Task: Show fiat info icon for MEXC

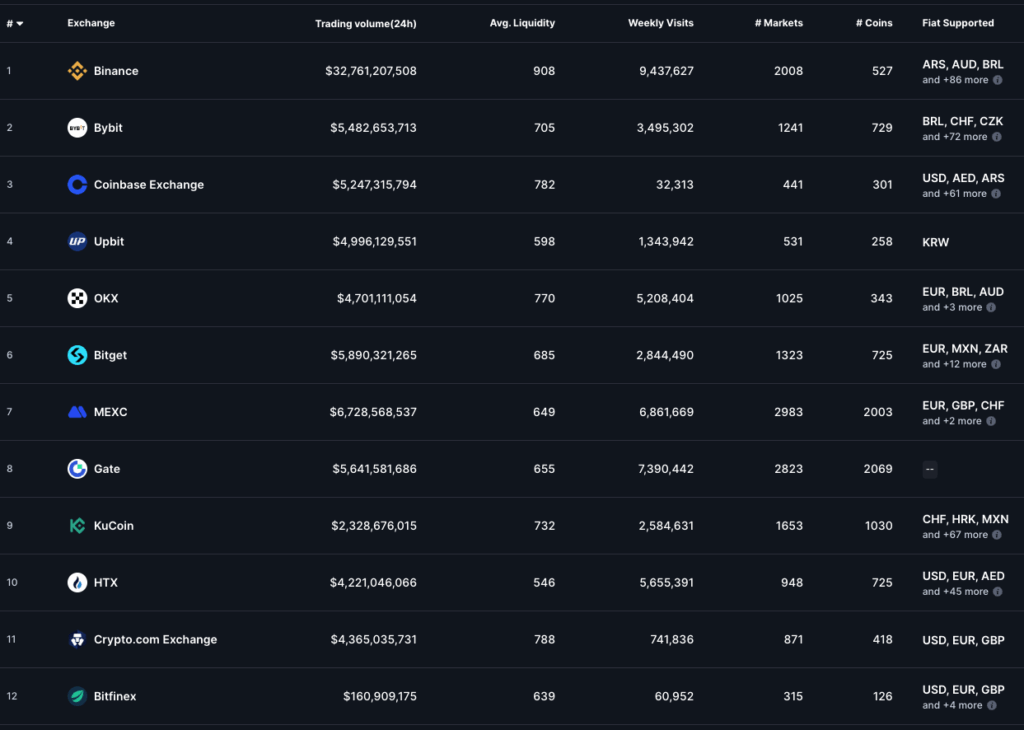Action: pos(991,421)
